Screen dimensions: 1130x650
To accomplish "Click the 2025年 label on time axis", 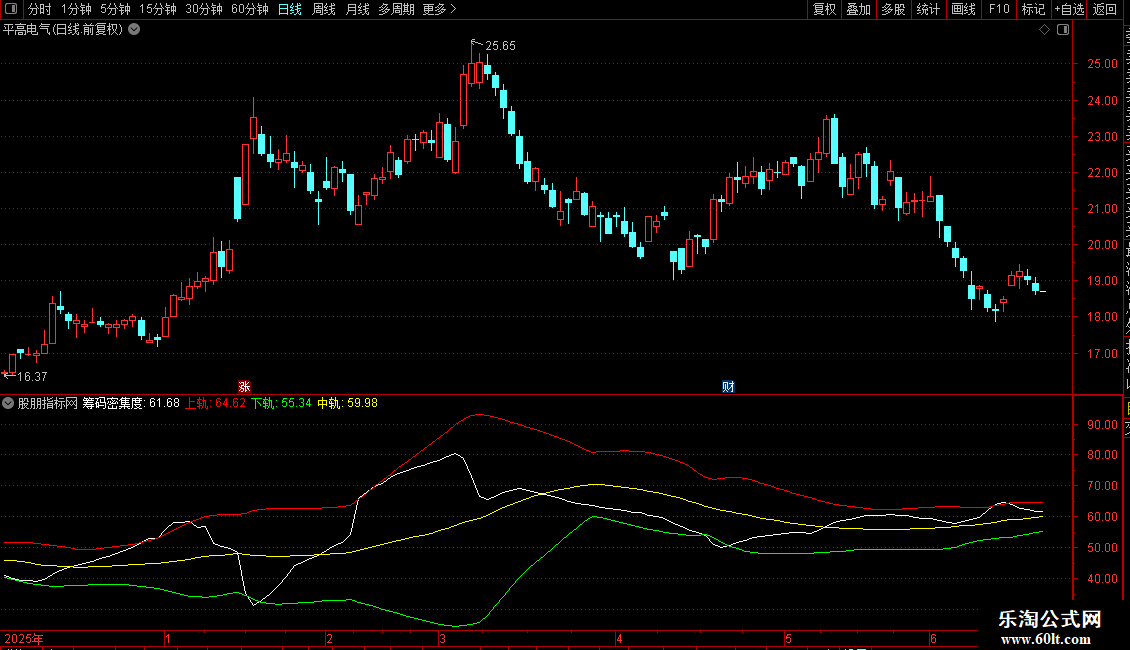I will pos(24,638).
